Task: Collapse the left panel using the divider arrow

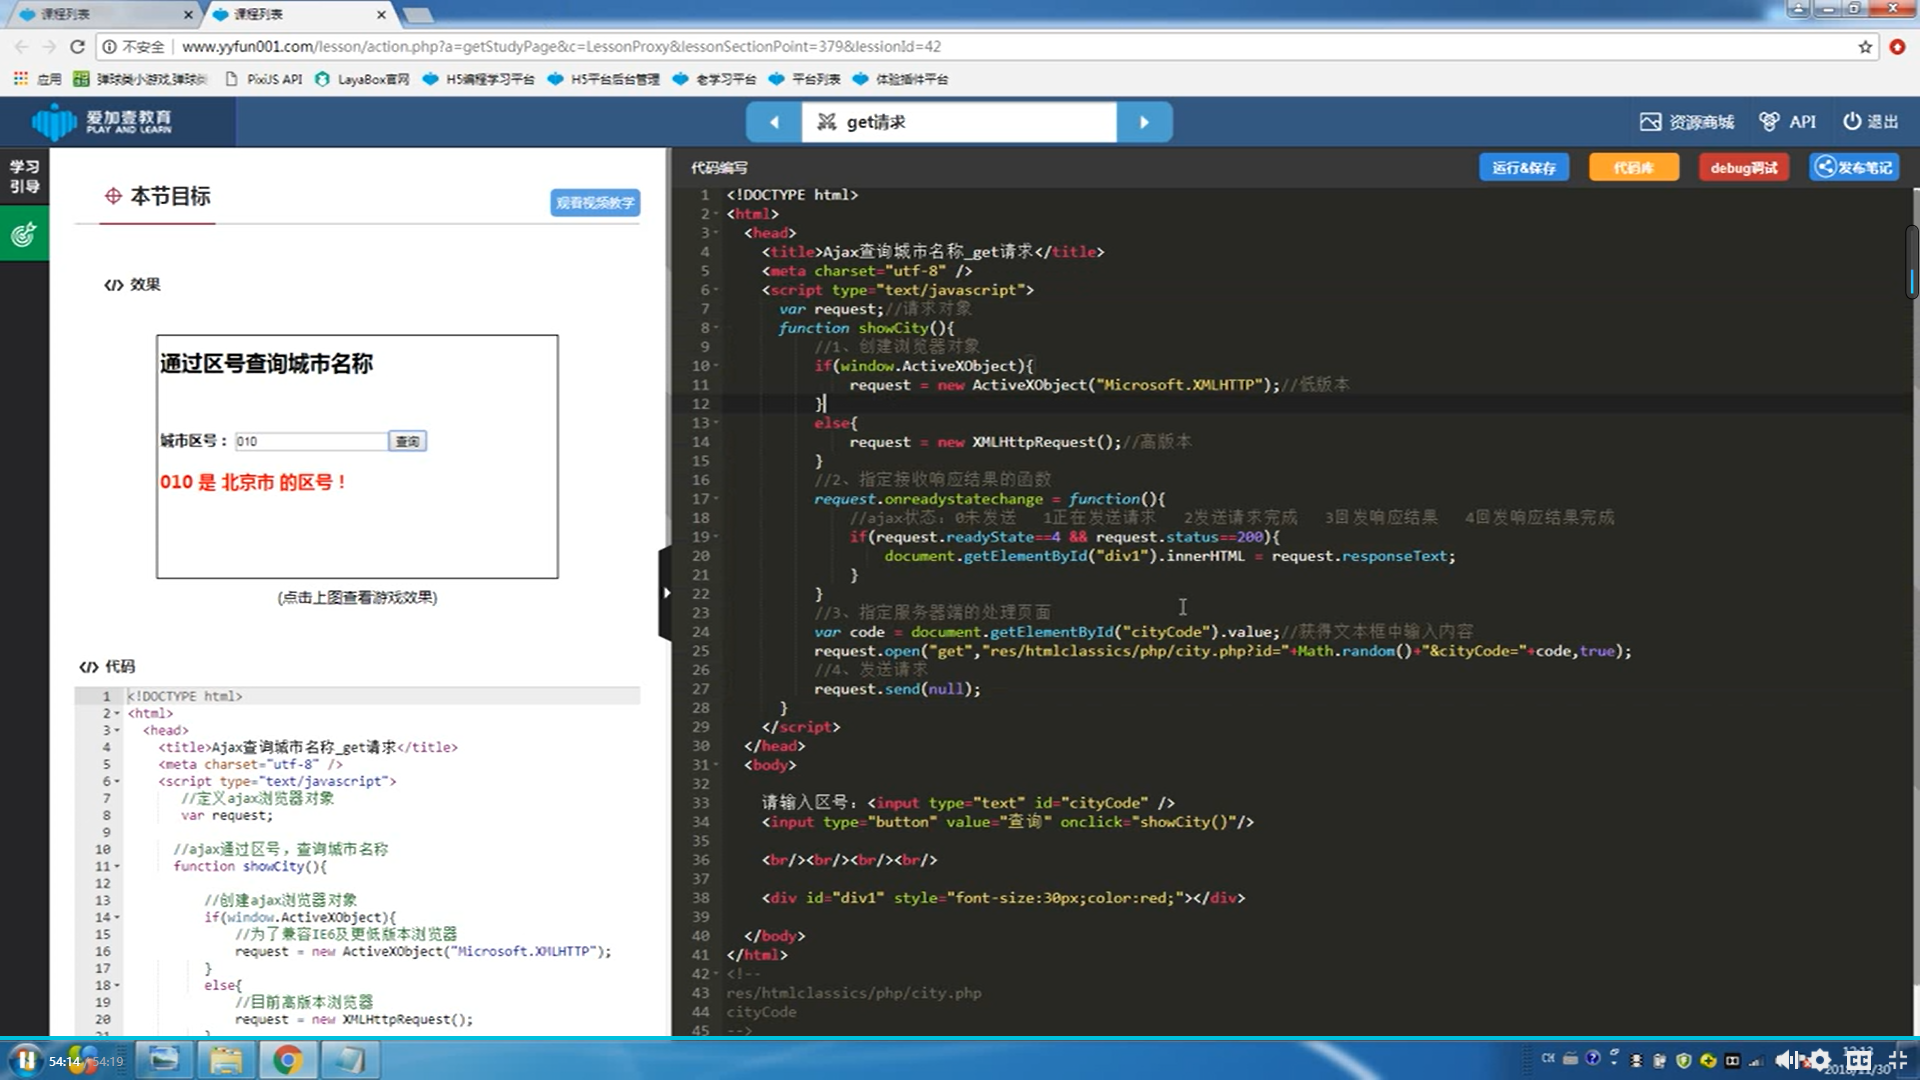Action: click(666, 593)
